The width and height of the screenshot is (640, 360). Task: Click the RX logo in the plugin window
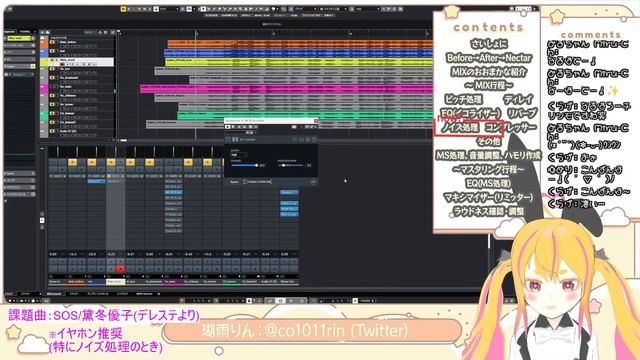tap(235, 139)
